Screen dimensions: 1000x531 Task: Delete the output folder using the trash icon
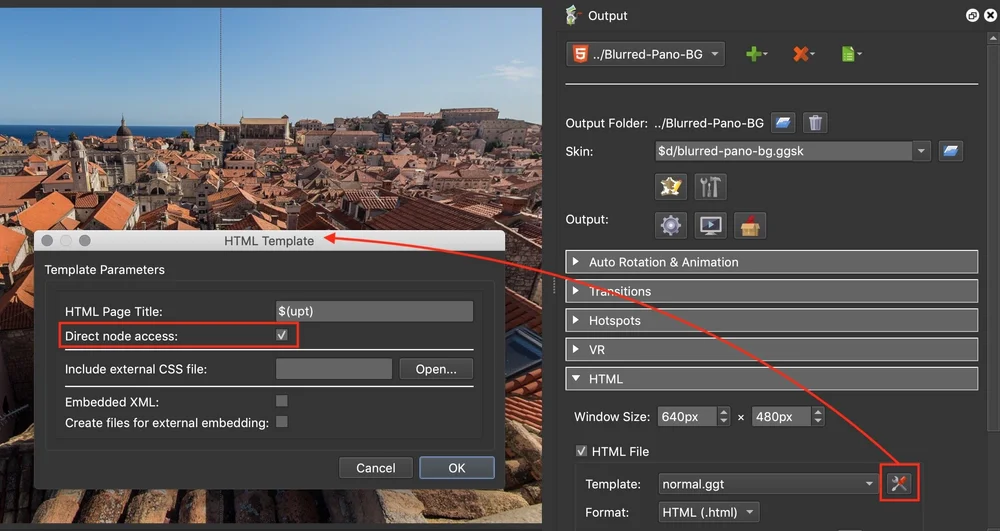(x=815, y=122)
